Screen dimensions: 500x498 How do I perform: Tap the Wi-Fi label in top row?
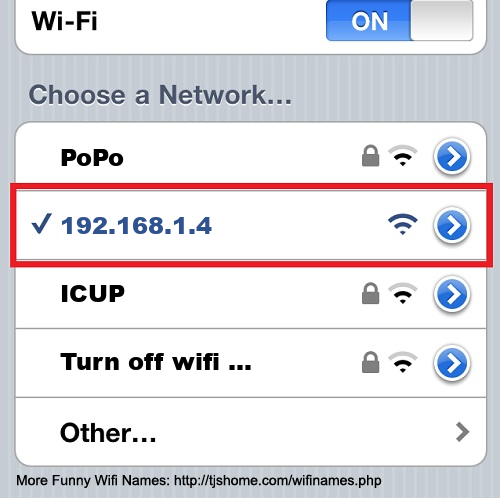[x=64, y=21]
